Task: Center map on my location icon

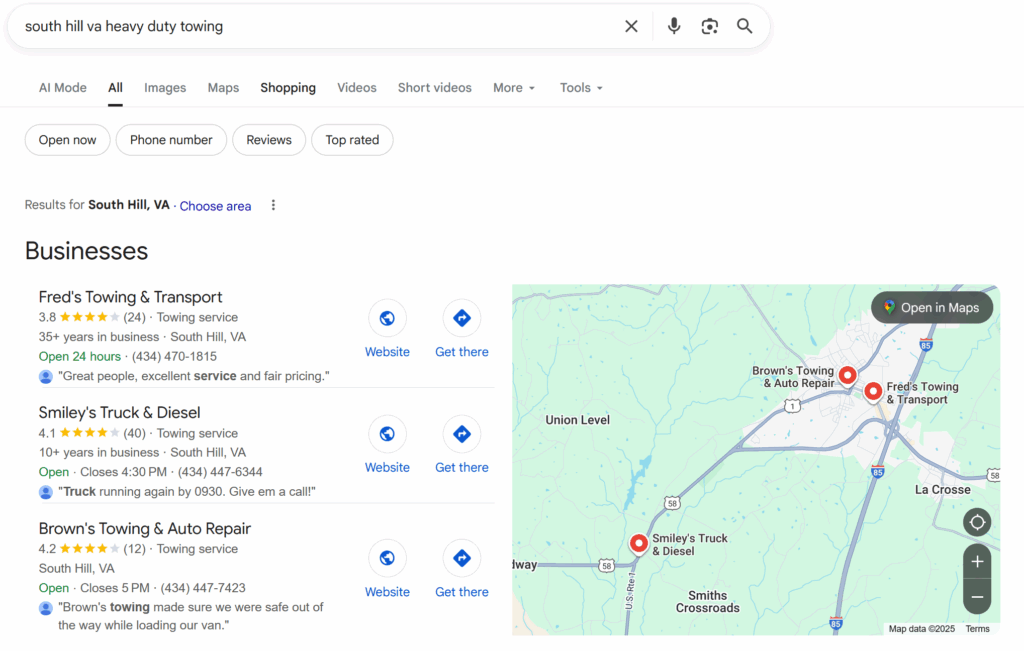Action: pyautogui.click(x=977, y=522)
